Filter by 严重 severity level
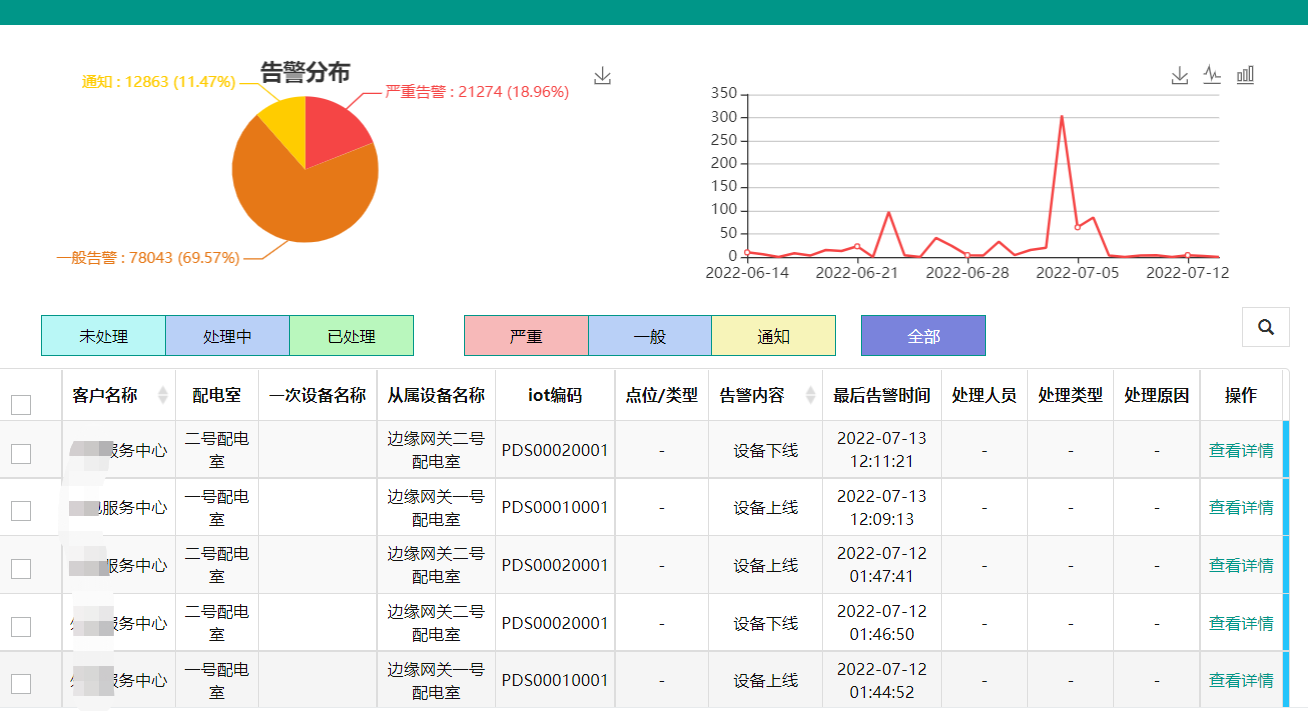Viewport: 1308px width, 711px height. click(526, 336)
